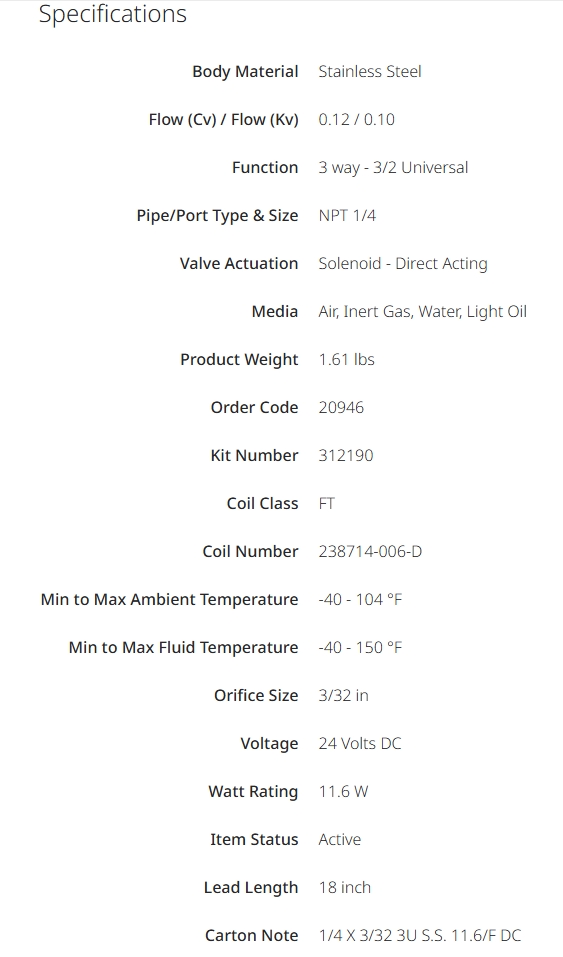Click the Min to Max Fluid Temperature label
This screenshot has height=957, width=563.
point(183,648)
